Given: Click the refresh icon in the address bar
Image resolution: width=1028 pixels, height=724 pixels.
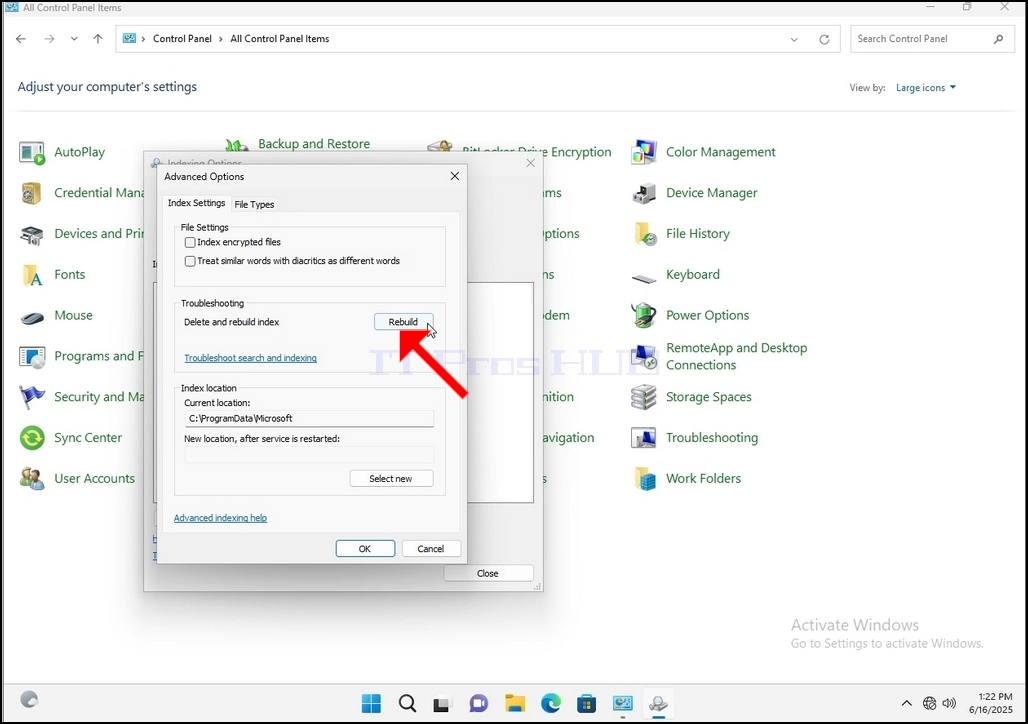Looking at the screenshot, I should (x=824, y=39).
